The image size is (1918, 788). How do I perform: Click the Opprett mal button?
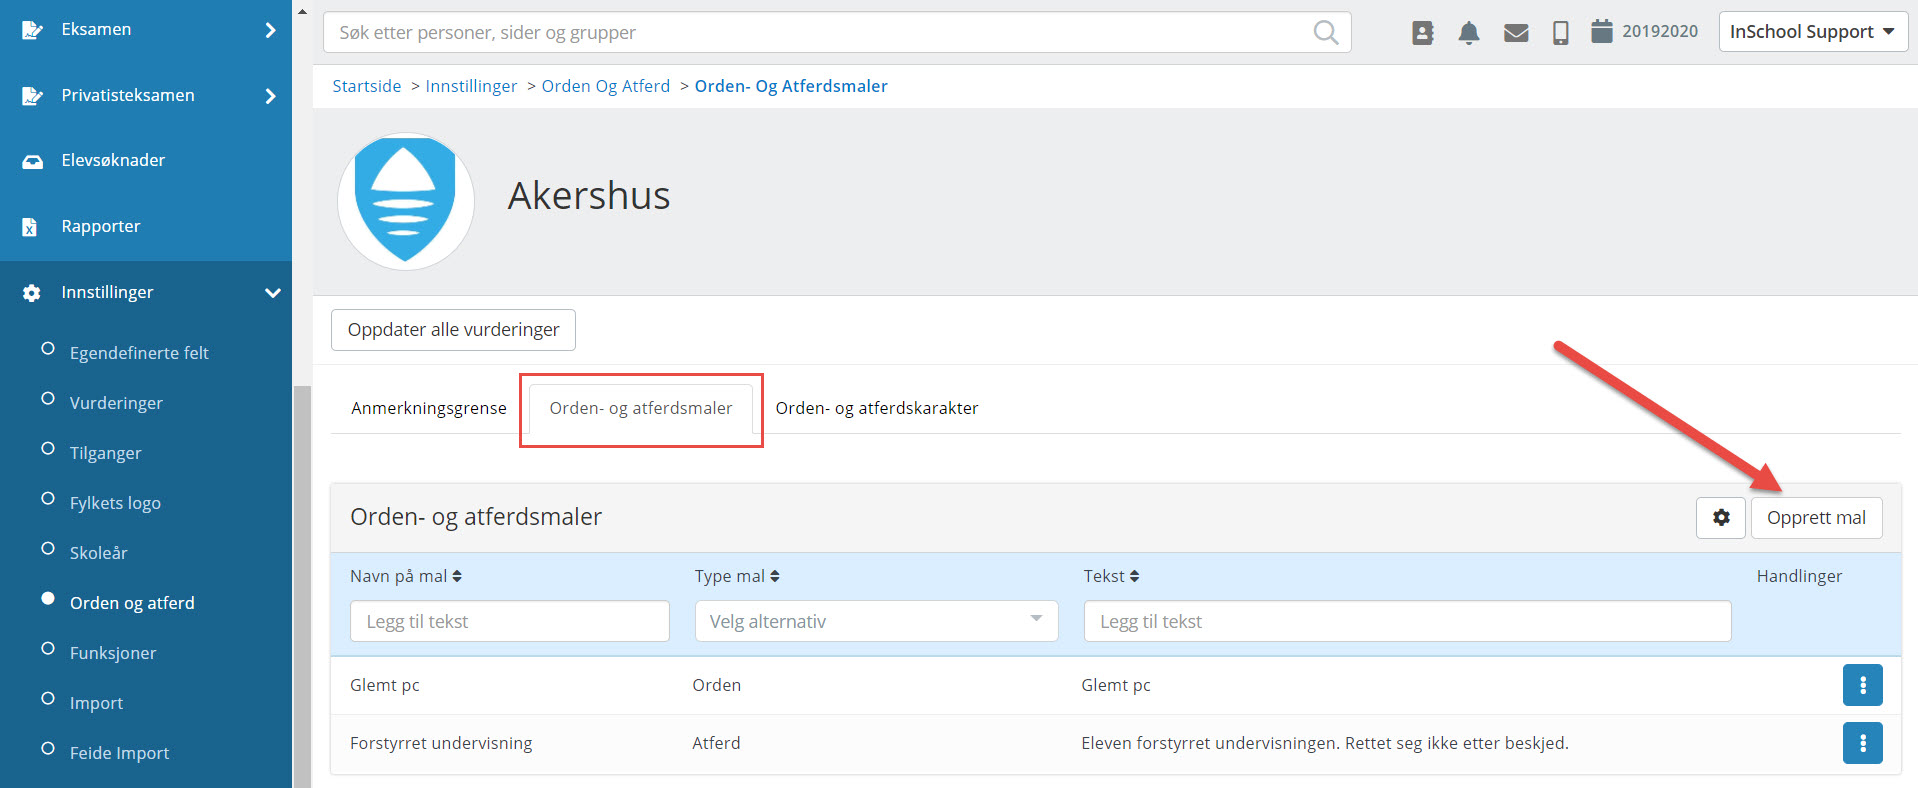pyautogui.click(x=1815, y=518)
